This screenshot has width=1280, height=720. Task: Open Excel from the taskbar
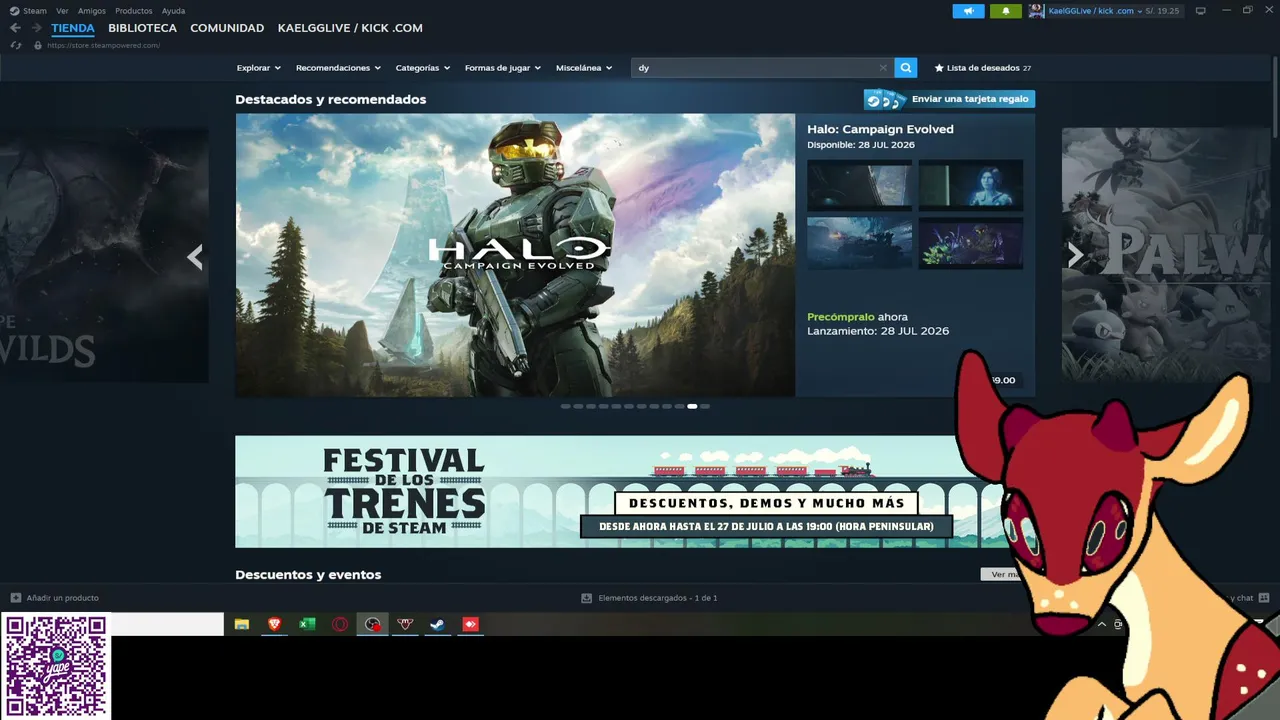tap(307, 625)
